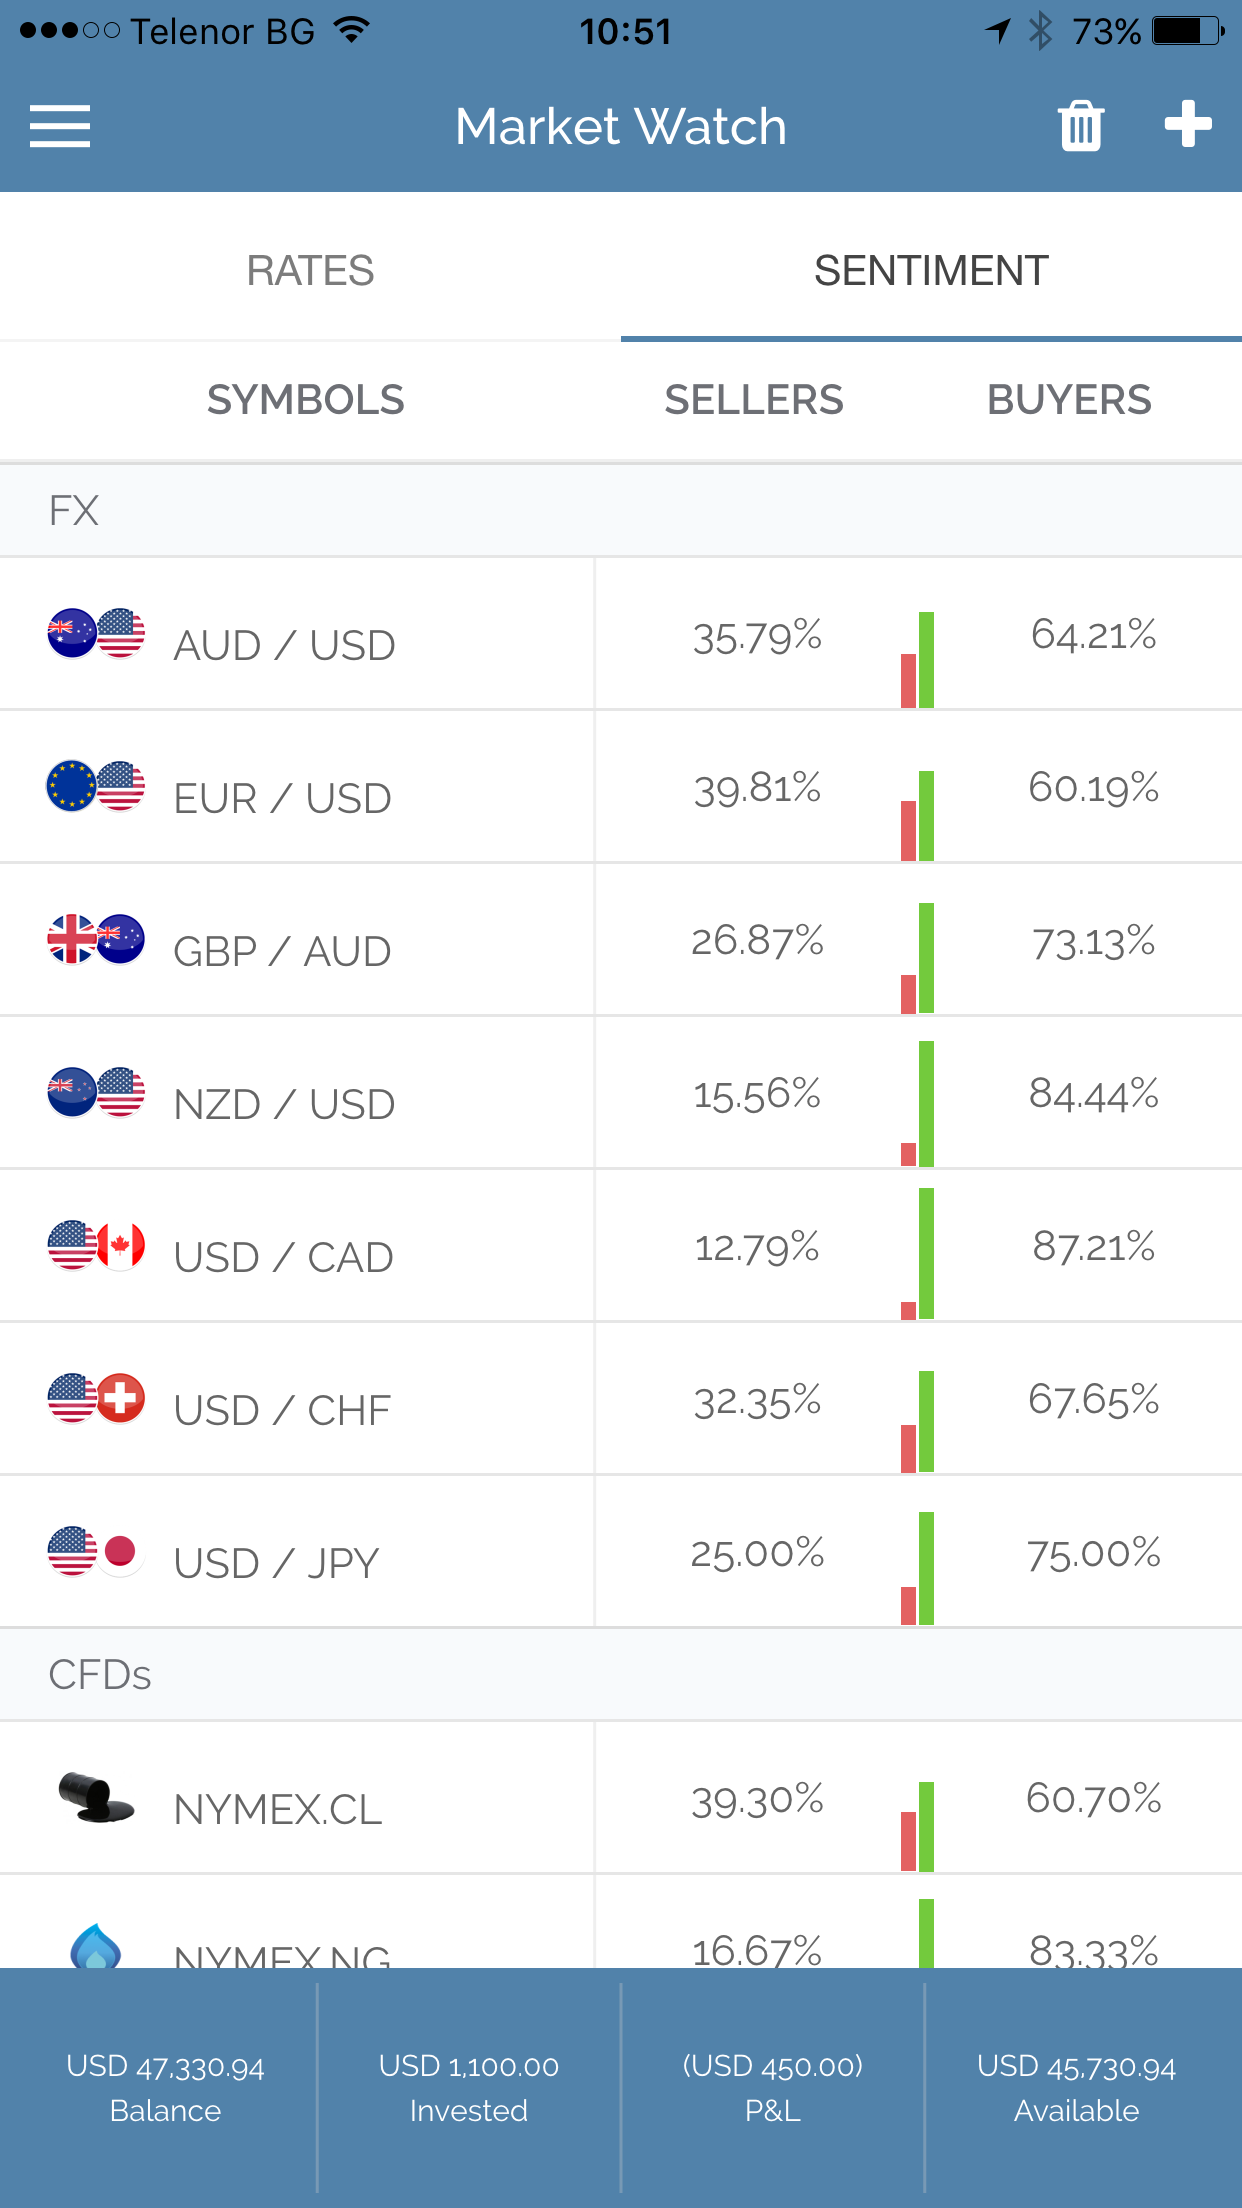Tap the NYMEX.CL oil barrel icon
This screenshot has height=2208, width=1242.
coord(96,1798)
